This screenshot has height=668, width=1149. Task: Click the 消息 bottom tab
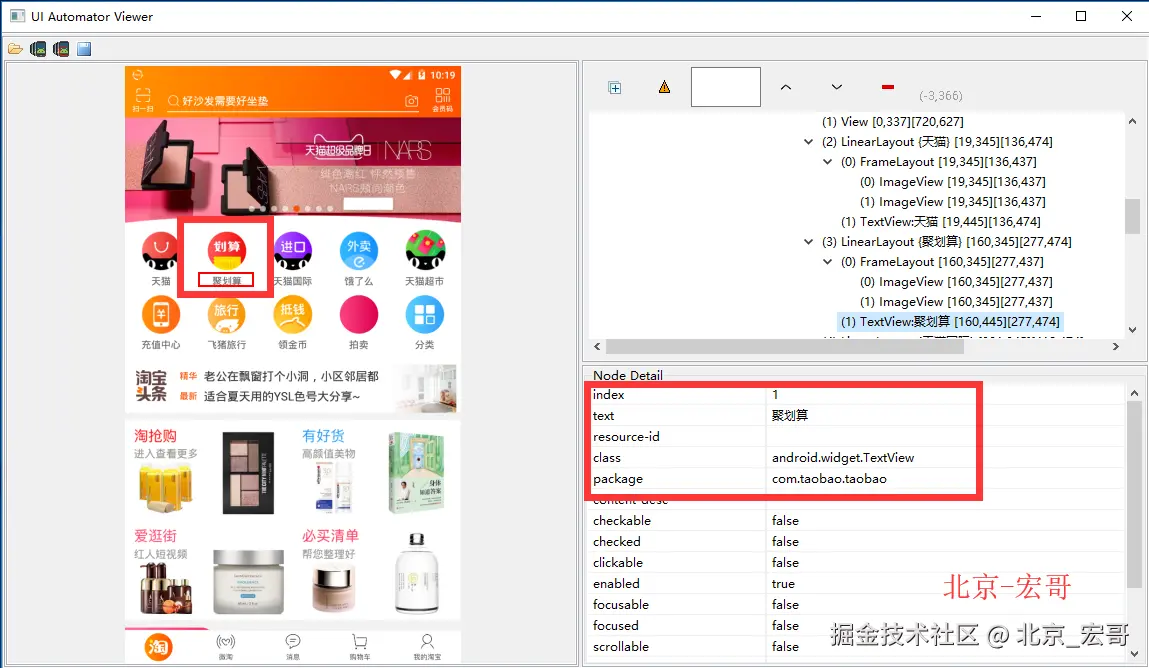(x=292, y=647)
